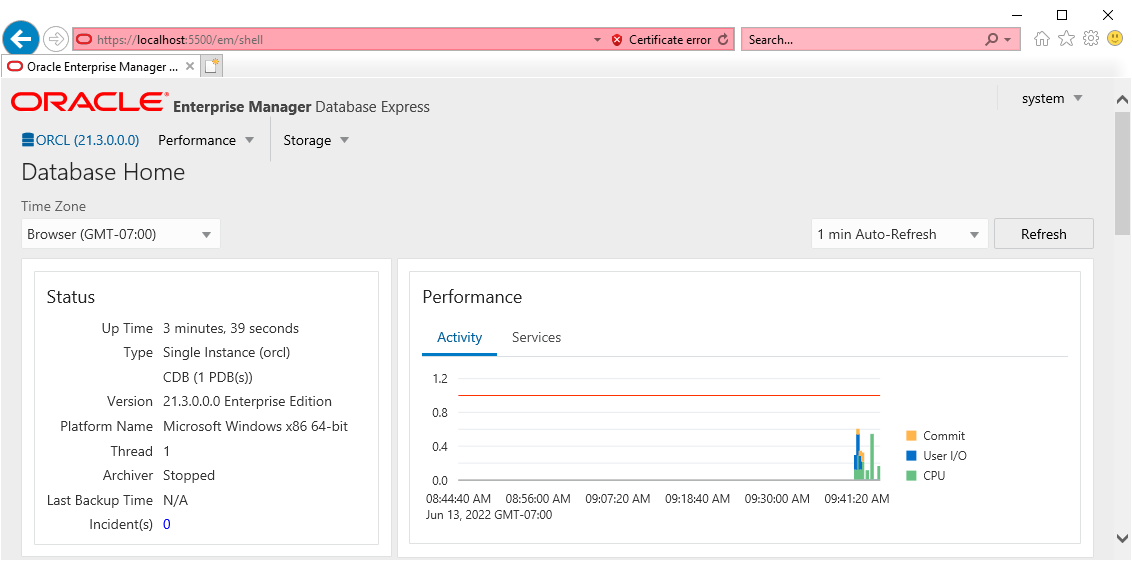Switch to the Services tab
This screenshot has height=566, width=1132.
(x=536, y=337)
